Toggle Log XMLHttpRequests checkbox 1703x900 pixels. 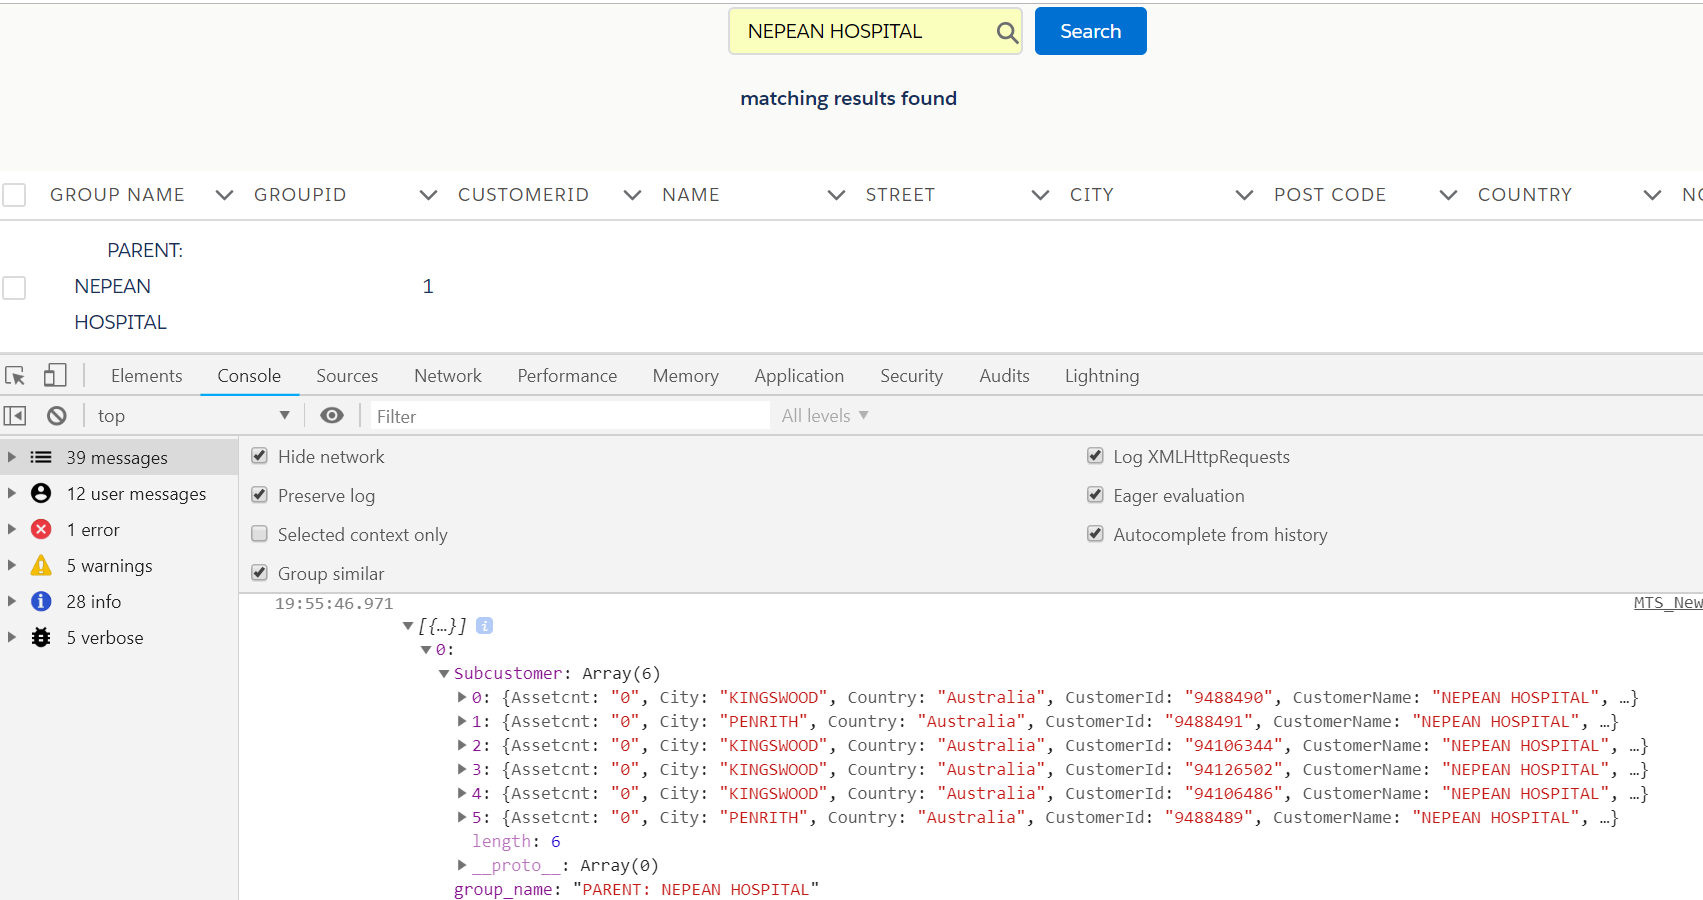1096,456
